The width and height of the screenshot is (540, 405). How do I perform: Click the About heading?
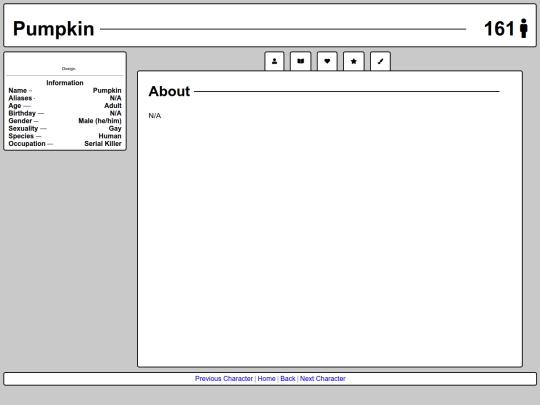click(169, 91)
